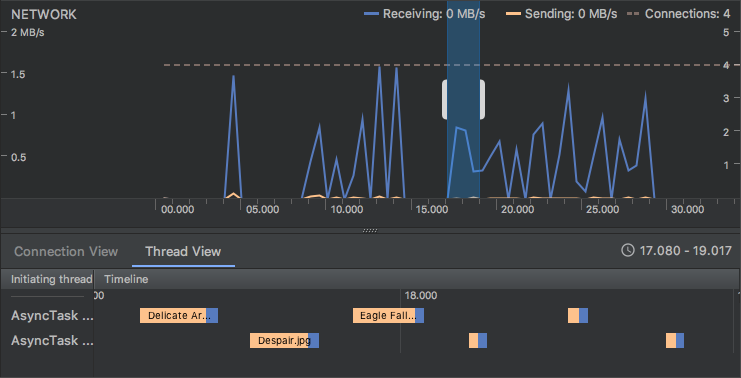This screenshot has height=378, width=741.
Task: Click the orange Sending legend marker
Action: coord(513,14)
